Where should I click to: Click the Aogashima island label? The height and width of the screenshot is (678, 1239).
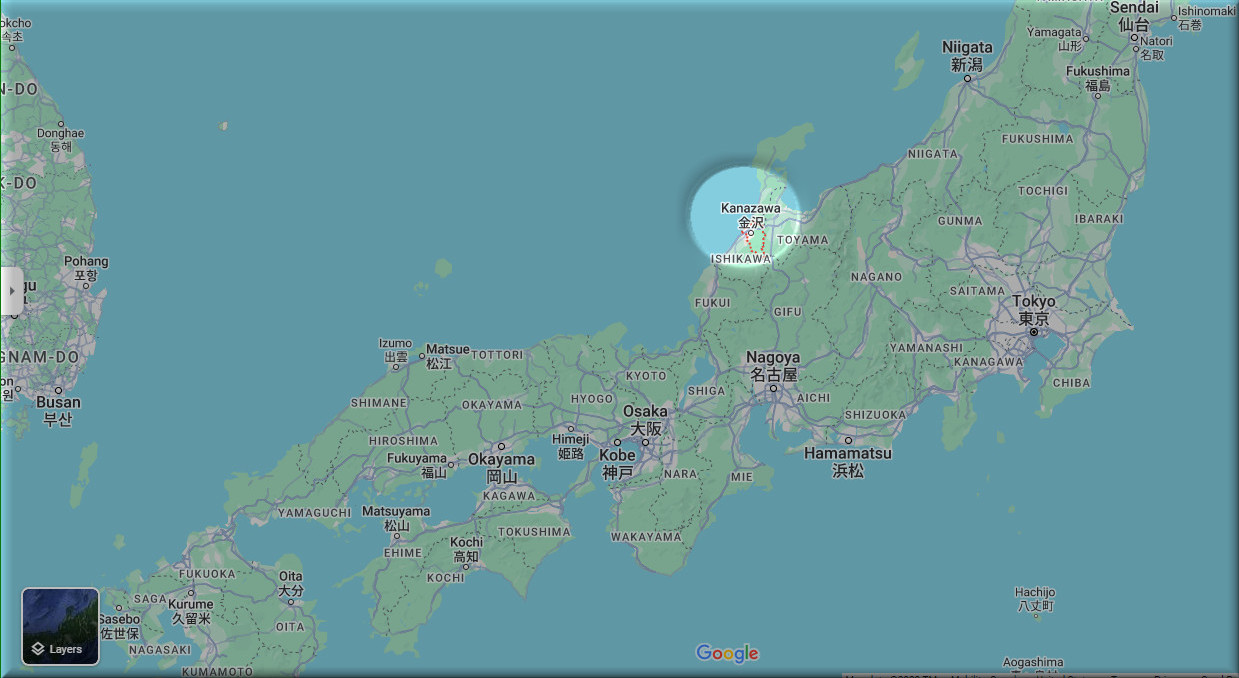pyautogui.click(x=1032, y=662)
